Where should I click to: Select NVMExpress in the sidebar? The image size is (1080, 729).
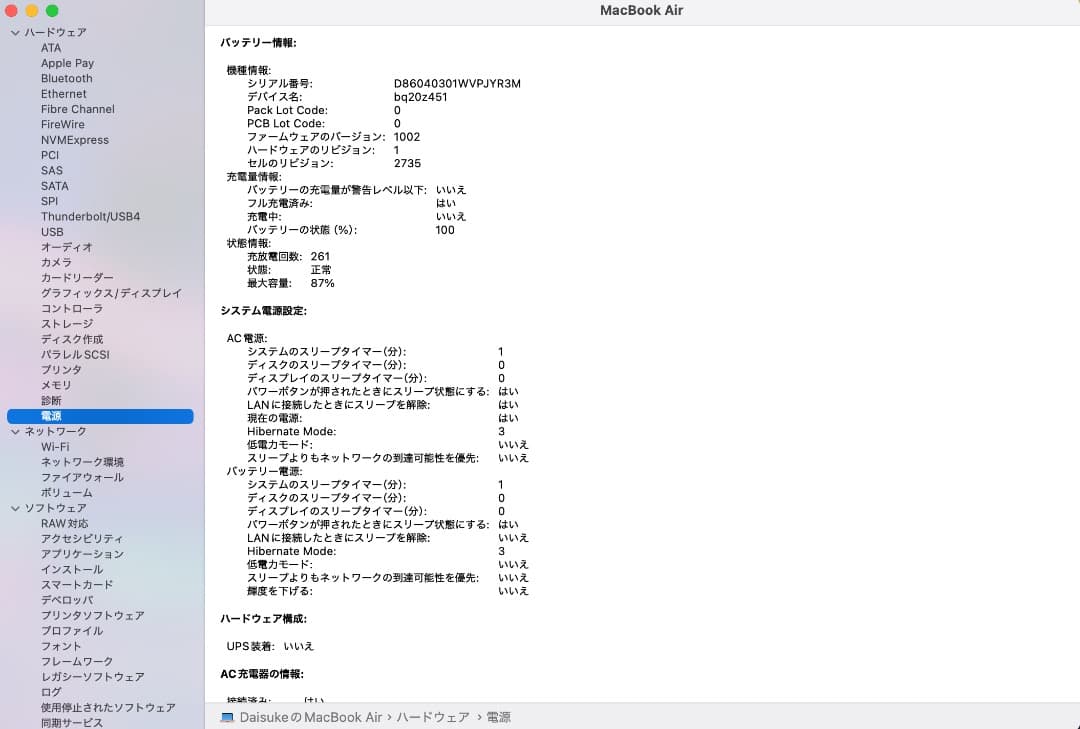coord(74,139)
